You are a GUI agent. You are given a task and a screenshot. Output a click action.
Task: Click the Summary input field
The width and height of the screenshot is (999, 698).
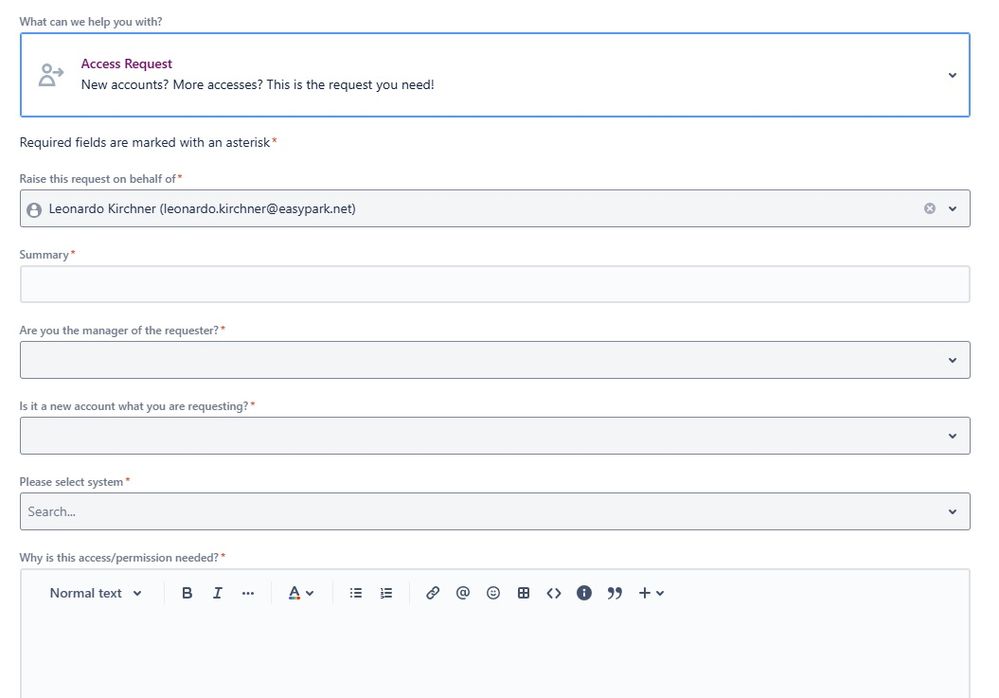coord(495,284)
